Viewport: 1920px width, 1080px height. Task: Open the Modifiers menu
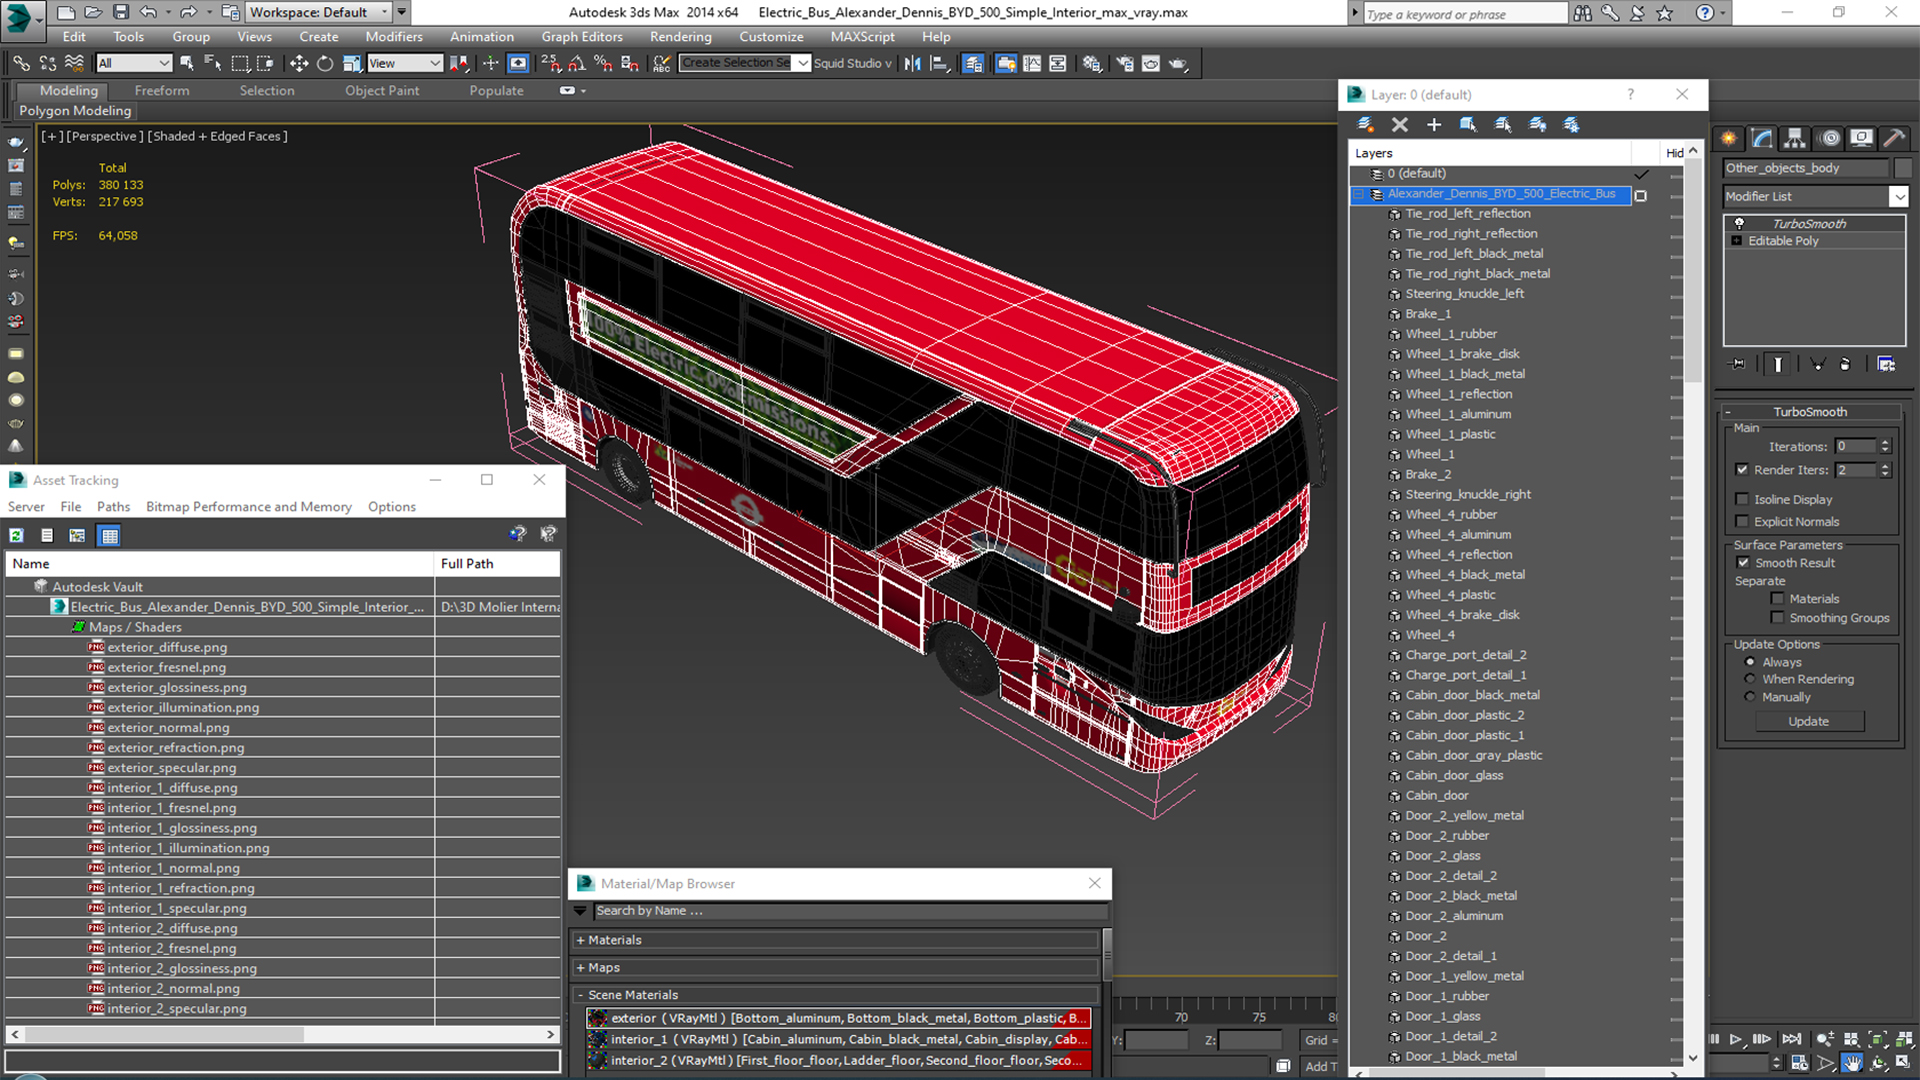pyautogui.click(x=393, y=37)
